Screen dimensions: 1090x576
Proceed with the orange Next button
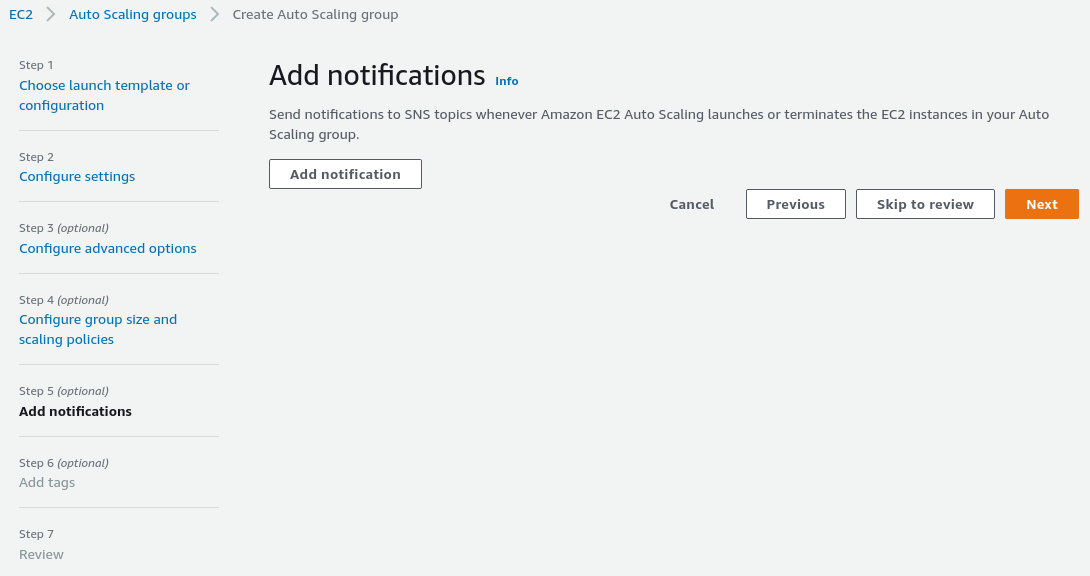tap(1042, 204)
